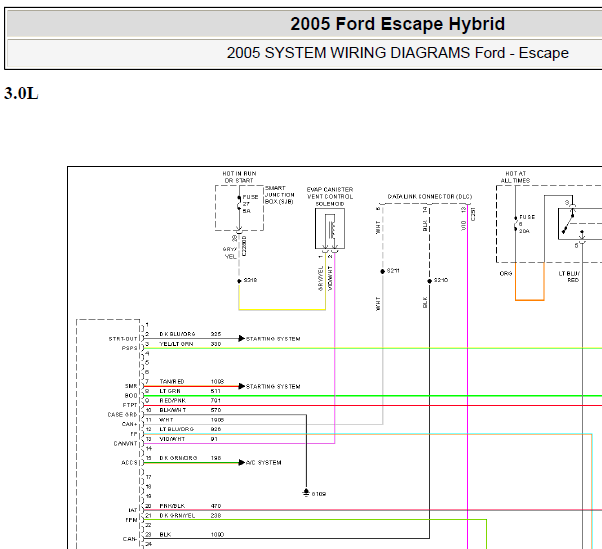Click the 'DK GRN/ORG' wire color label
Image resolution: width=602 pixels, height=549 pixels.
[178, 458]
